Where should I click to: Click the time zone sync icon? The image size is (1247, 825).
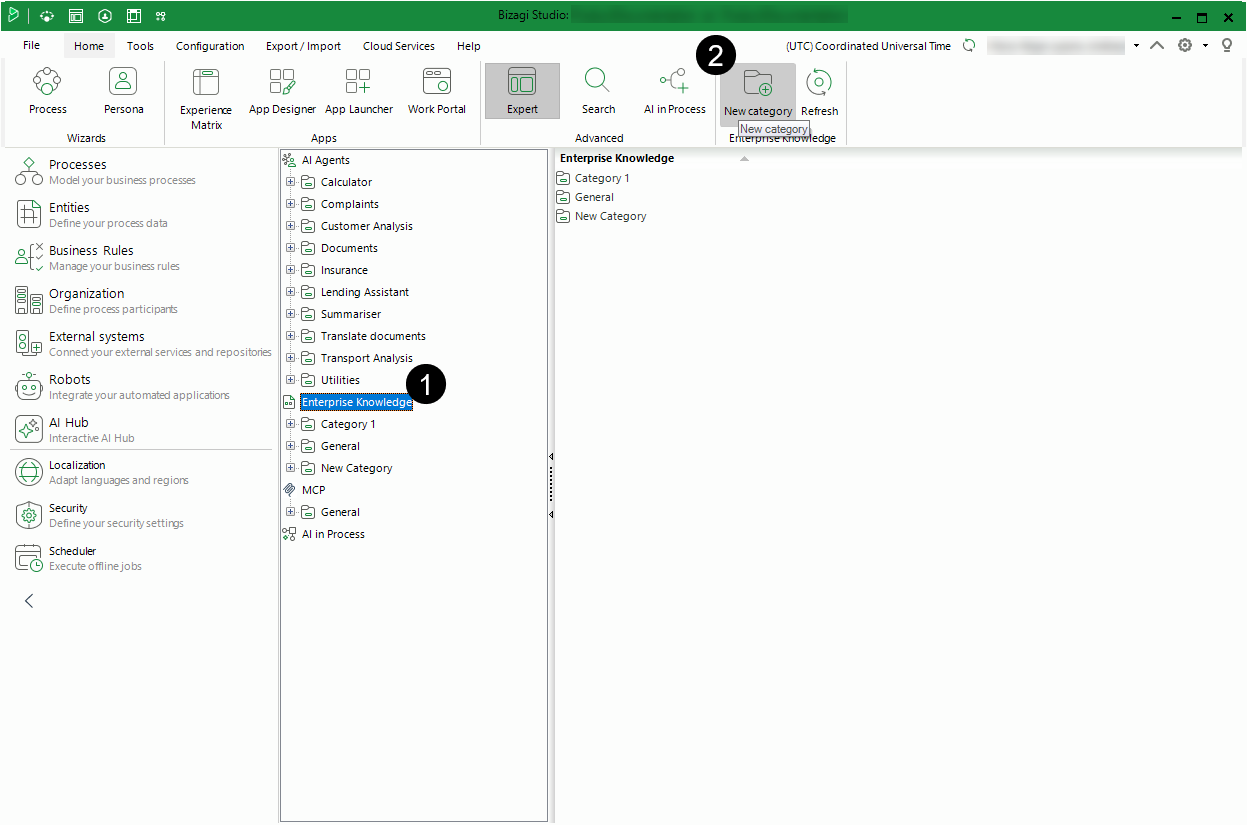968,45
